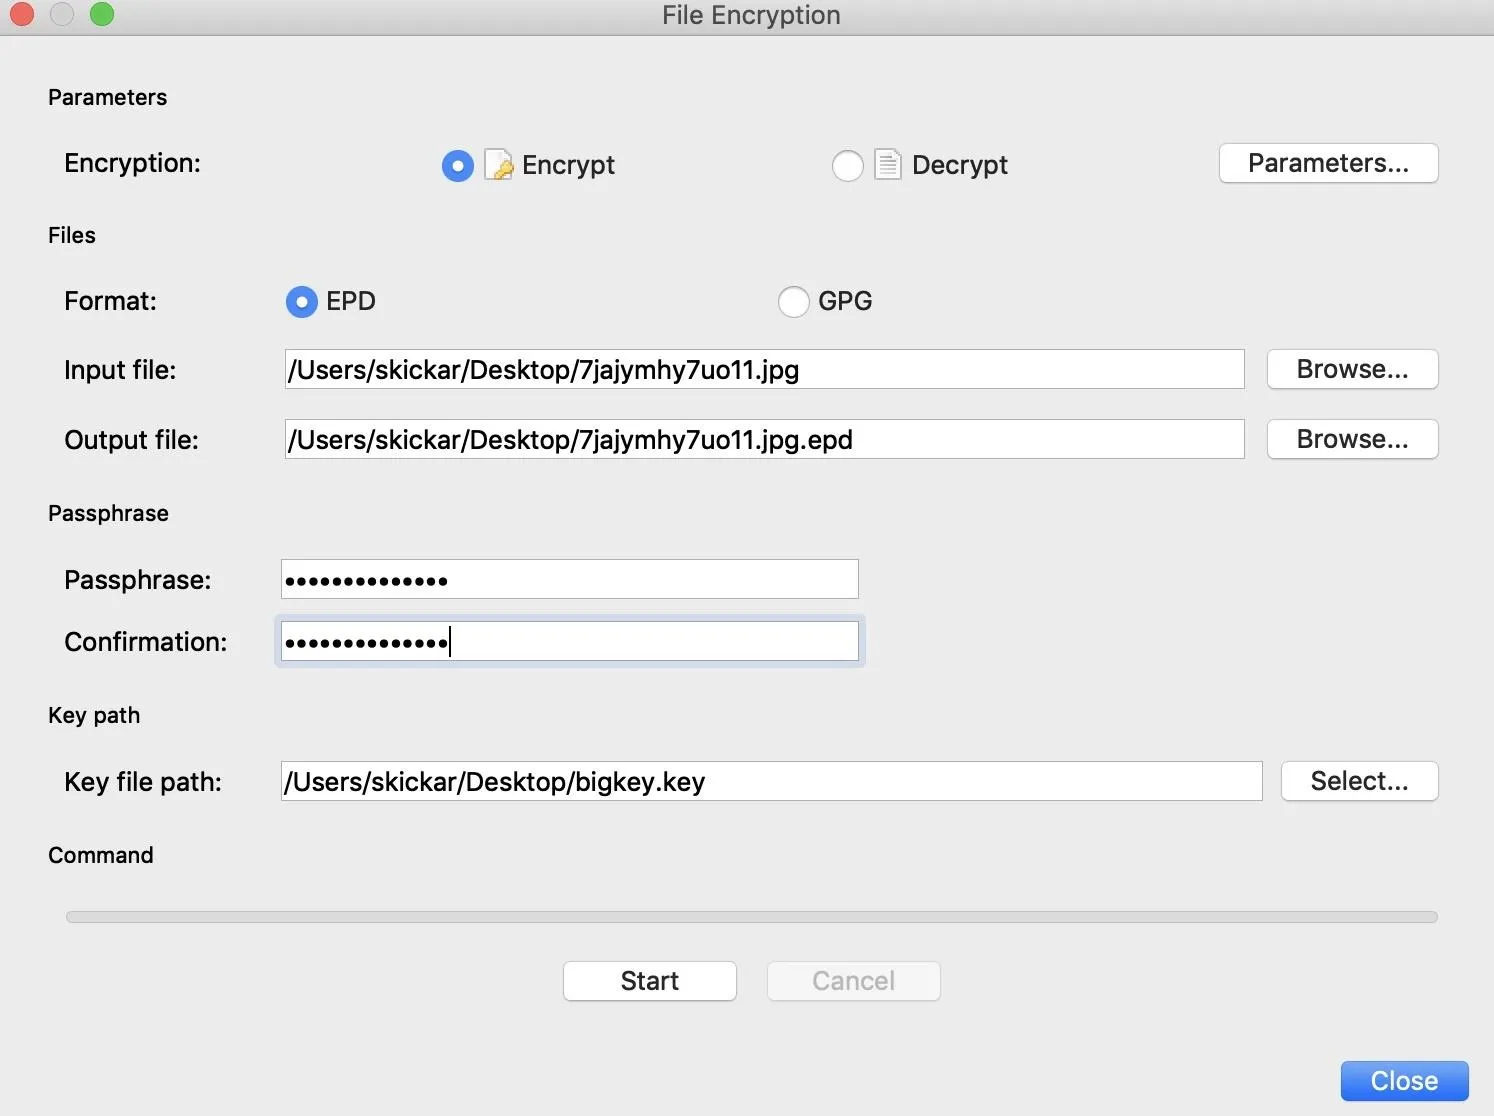Click the Decrypt document icon
This screenshot has width=1494, height=1116.
(888, 164)
